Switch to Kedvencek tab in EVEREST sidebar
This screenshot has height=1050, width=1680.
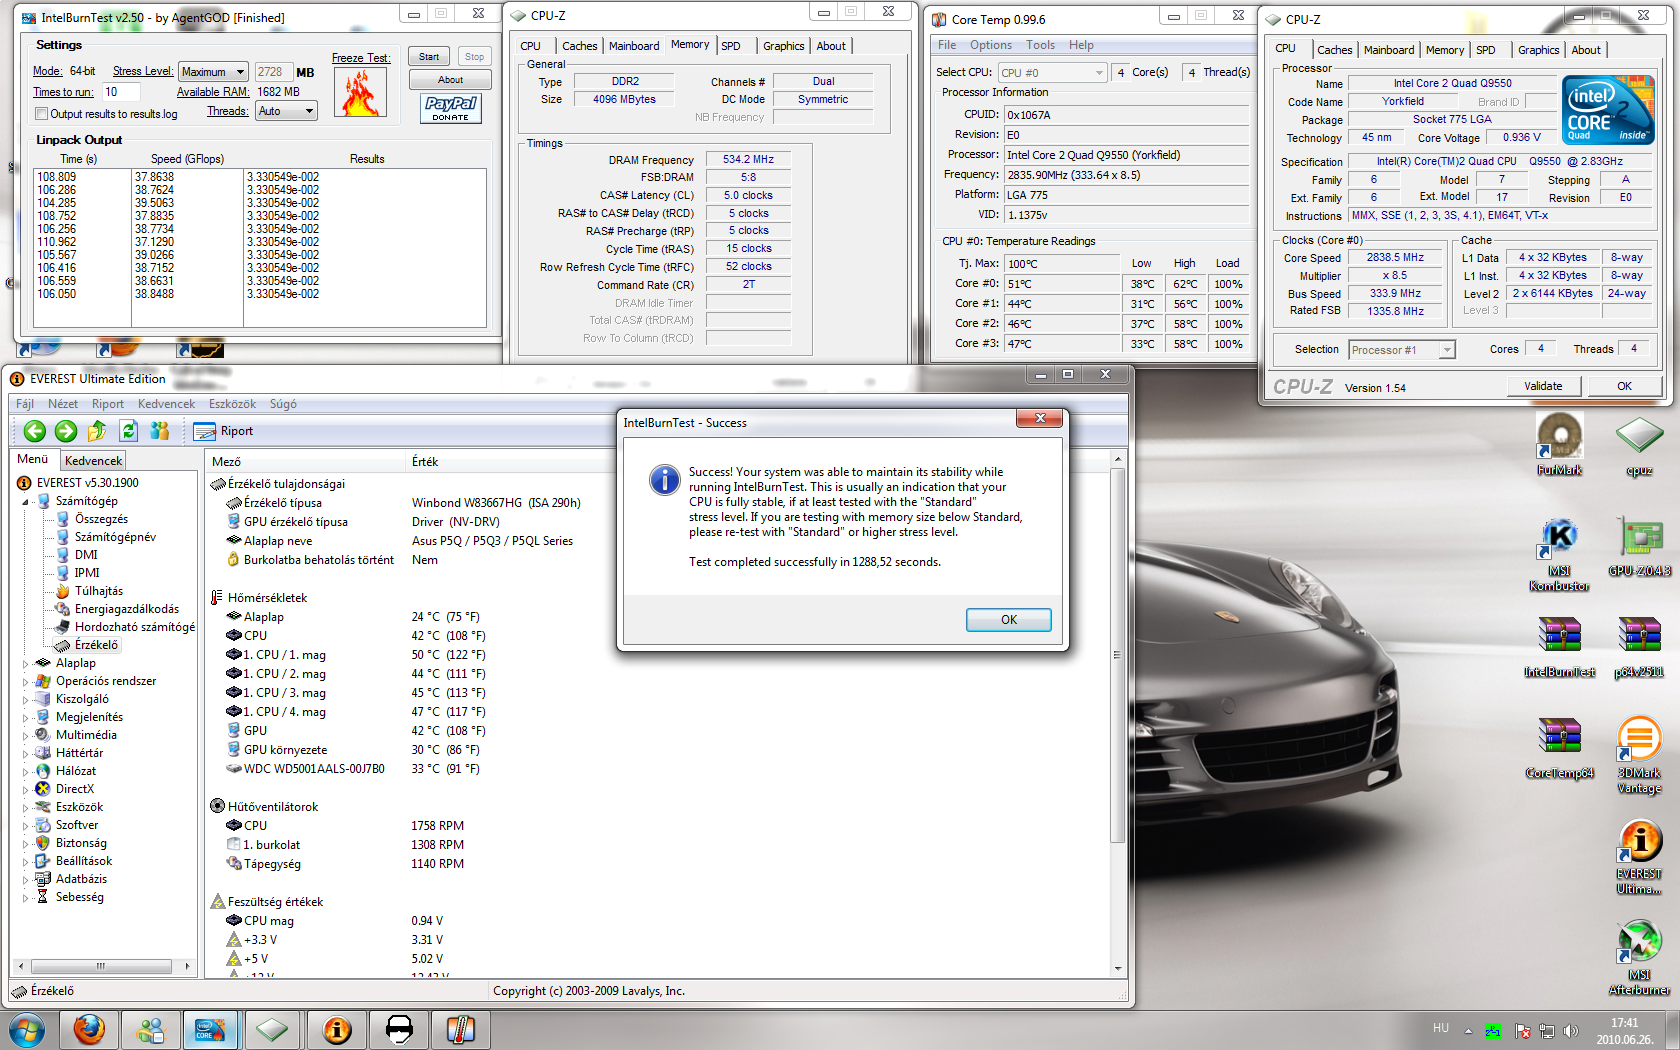click(93, 461)
